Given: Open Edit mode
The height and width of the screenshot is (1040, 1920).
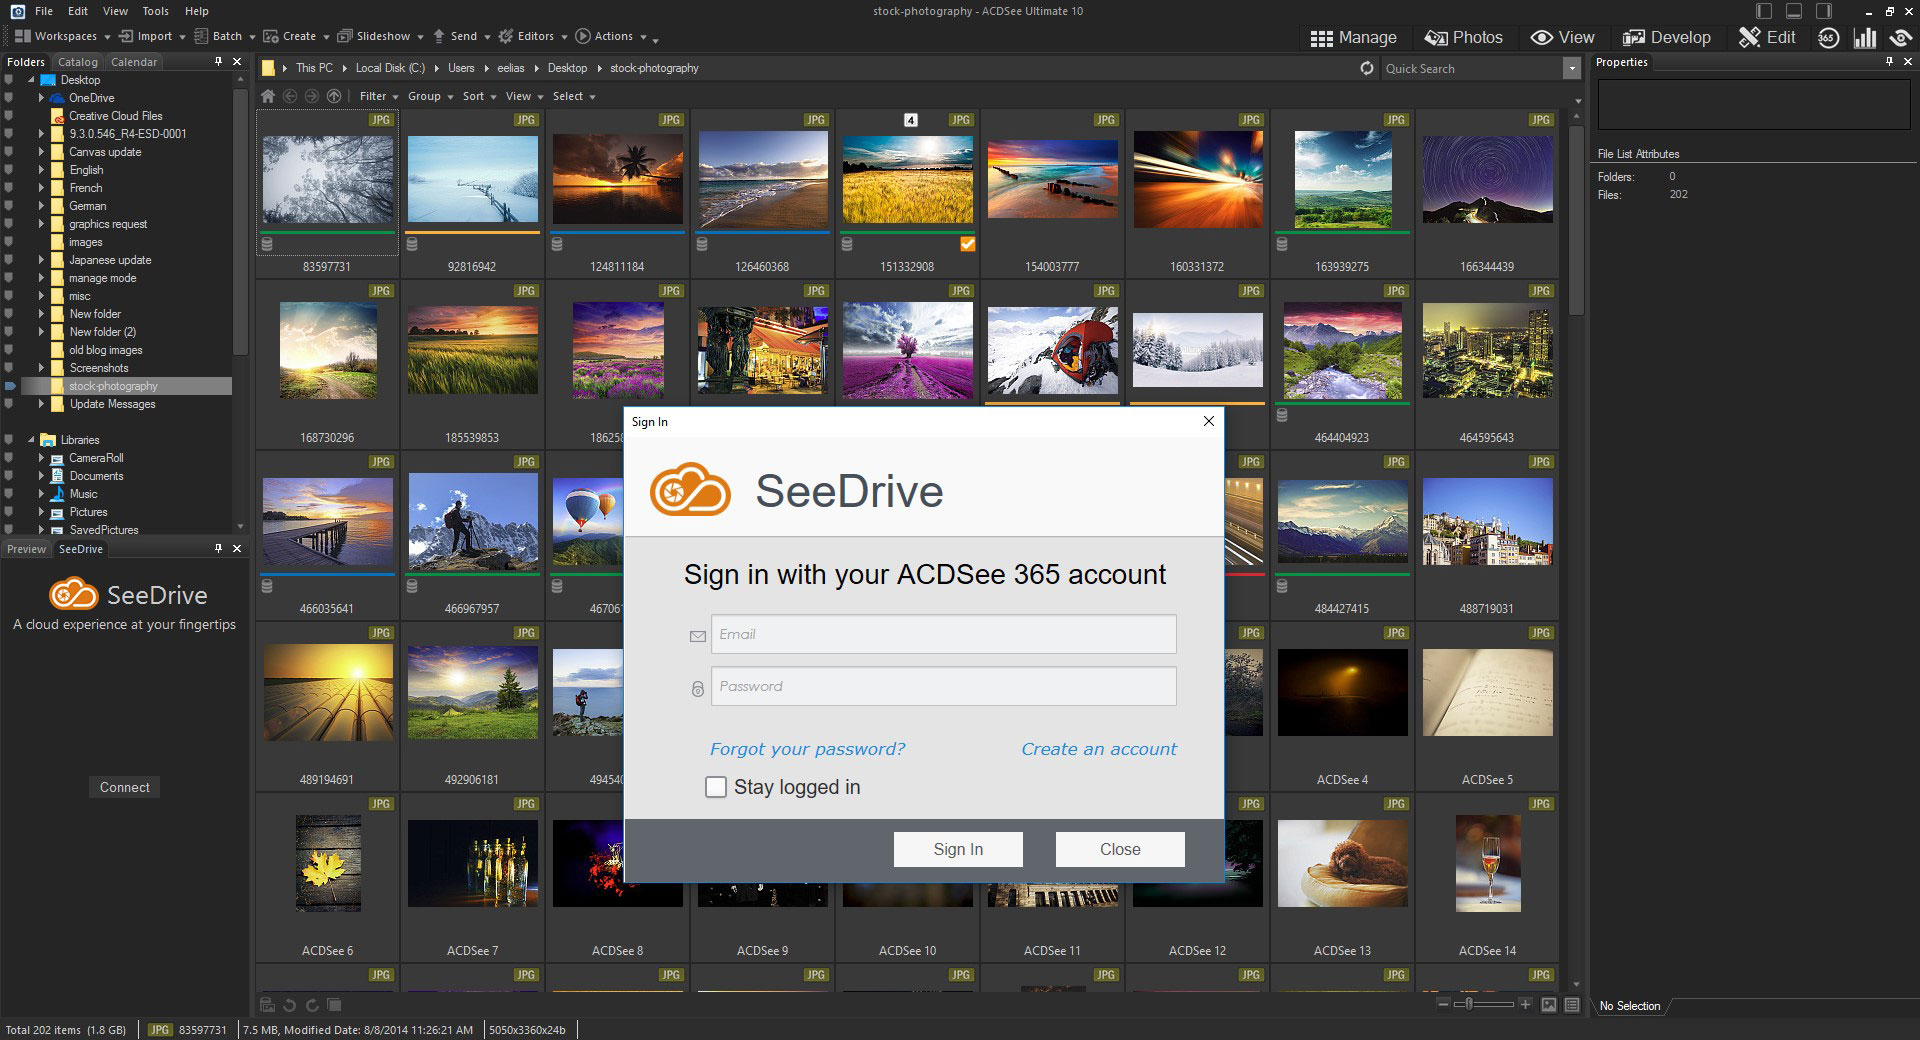Looking at the screenshot, I should tap(1767, 38).
